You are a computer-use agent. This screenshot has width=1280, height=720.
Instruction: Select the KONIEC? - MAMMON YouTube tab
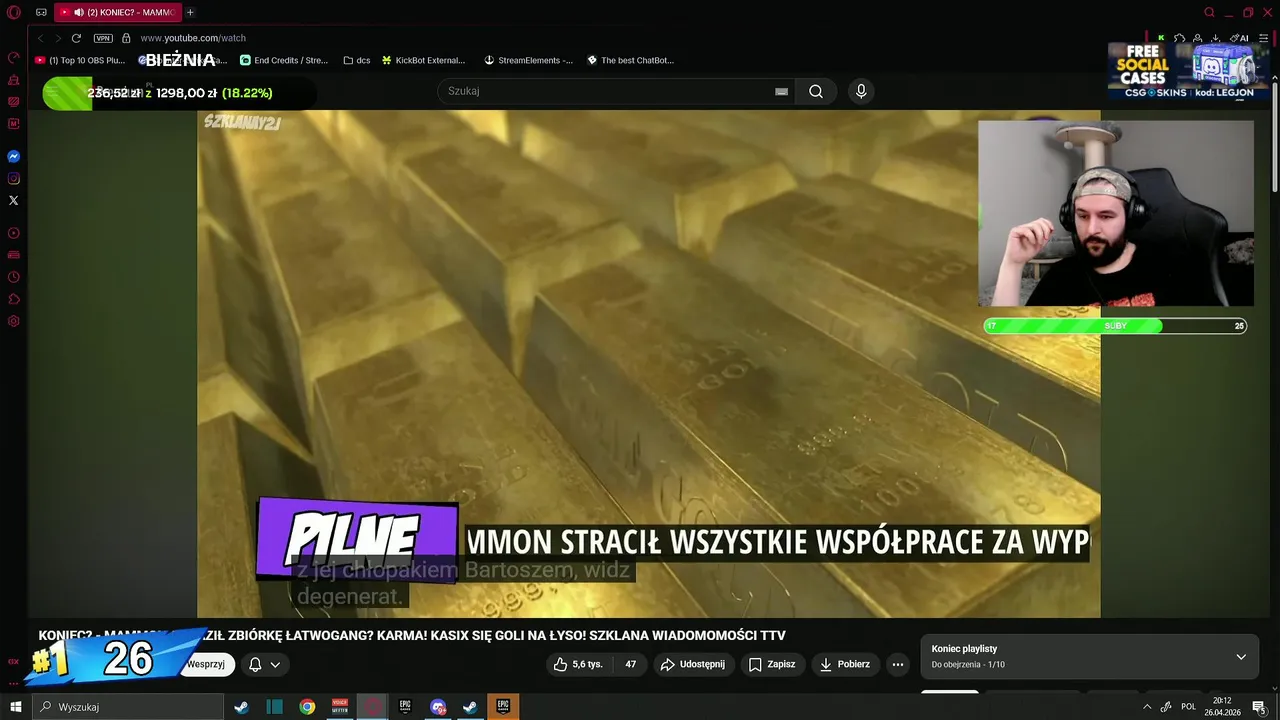(x=118, y=12)
